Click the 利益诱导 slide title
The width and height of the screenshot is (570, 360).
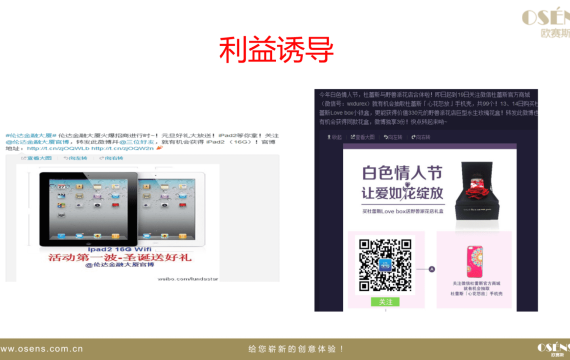coord(276,50)
